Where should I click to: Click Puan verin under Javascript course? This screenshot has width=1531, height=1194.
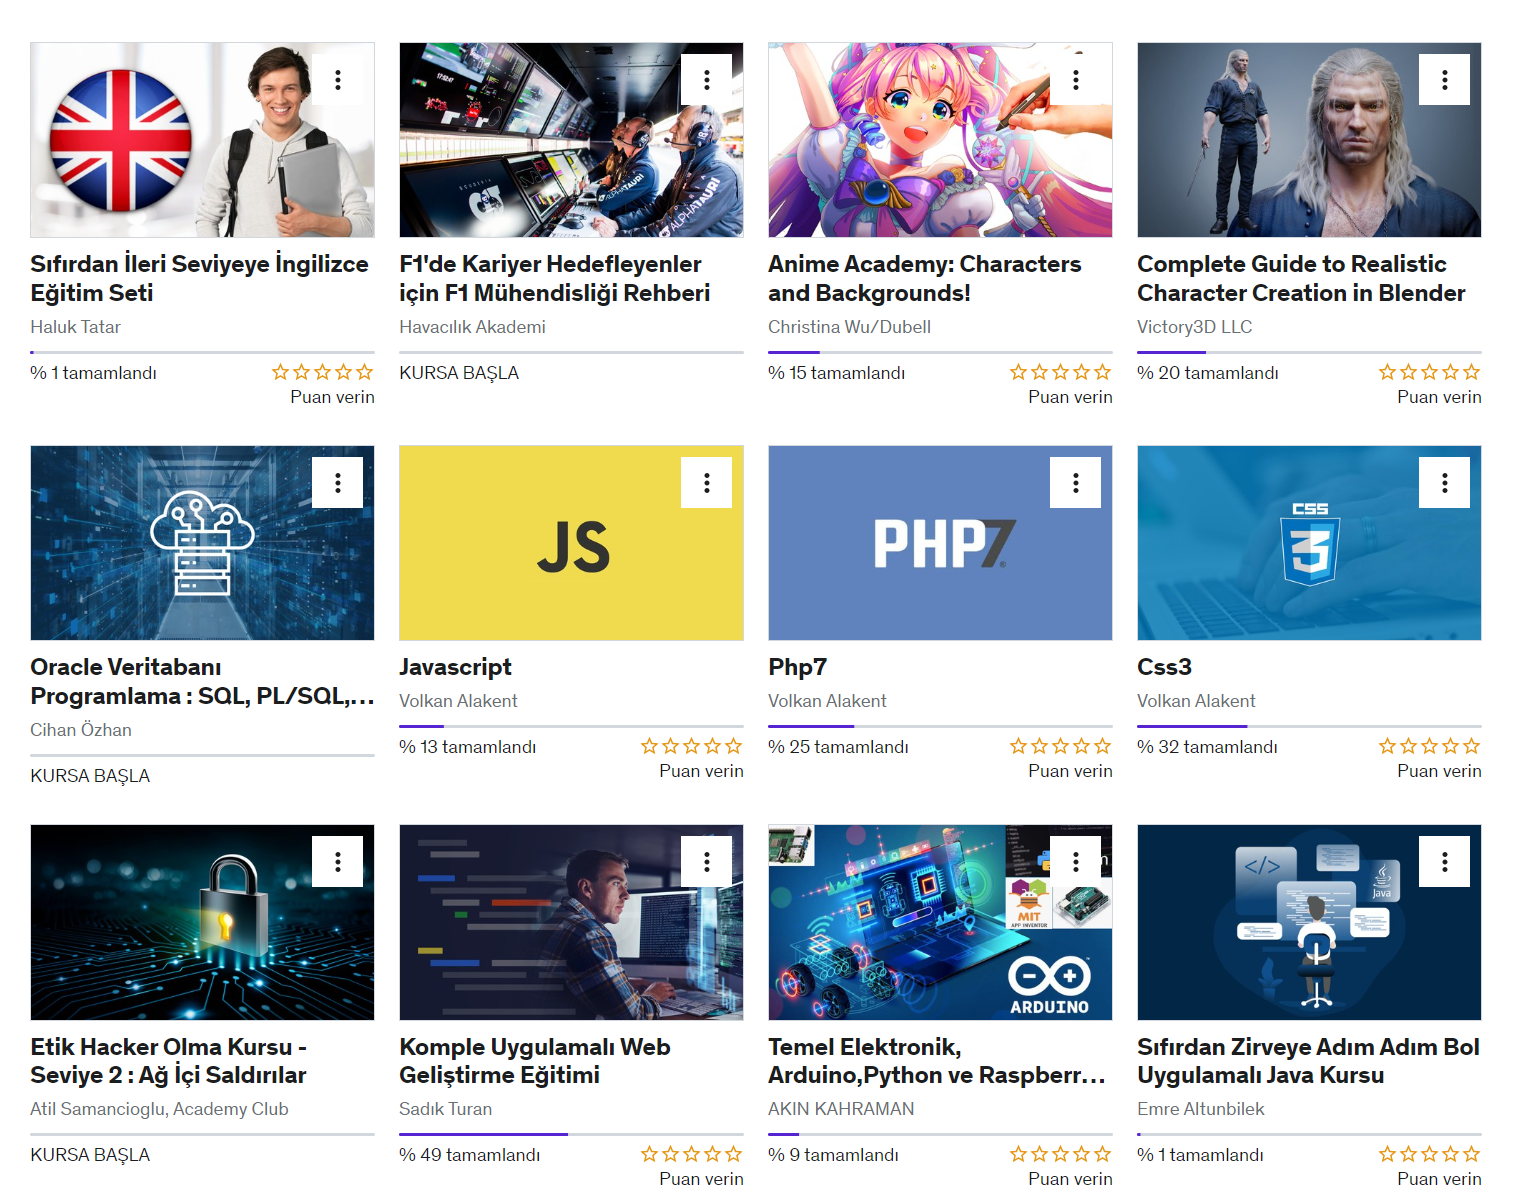point(701,771)
